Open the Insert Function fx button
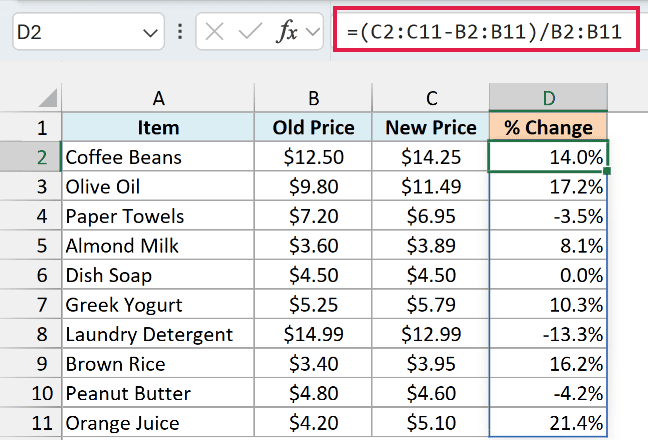This screenshot has width=648, height=440. 286,31
